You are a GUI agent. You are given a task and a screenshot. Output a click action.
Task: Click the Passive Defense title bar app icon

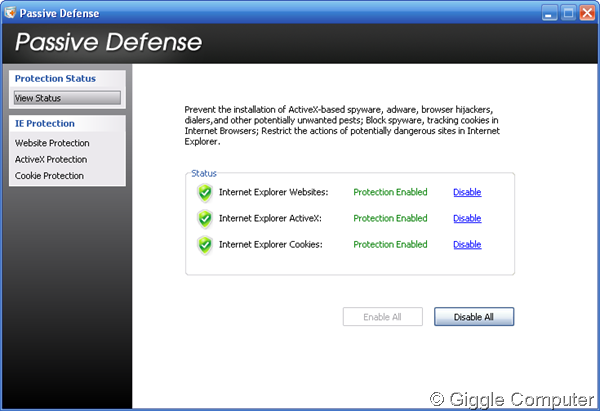10,13
